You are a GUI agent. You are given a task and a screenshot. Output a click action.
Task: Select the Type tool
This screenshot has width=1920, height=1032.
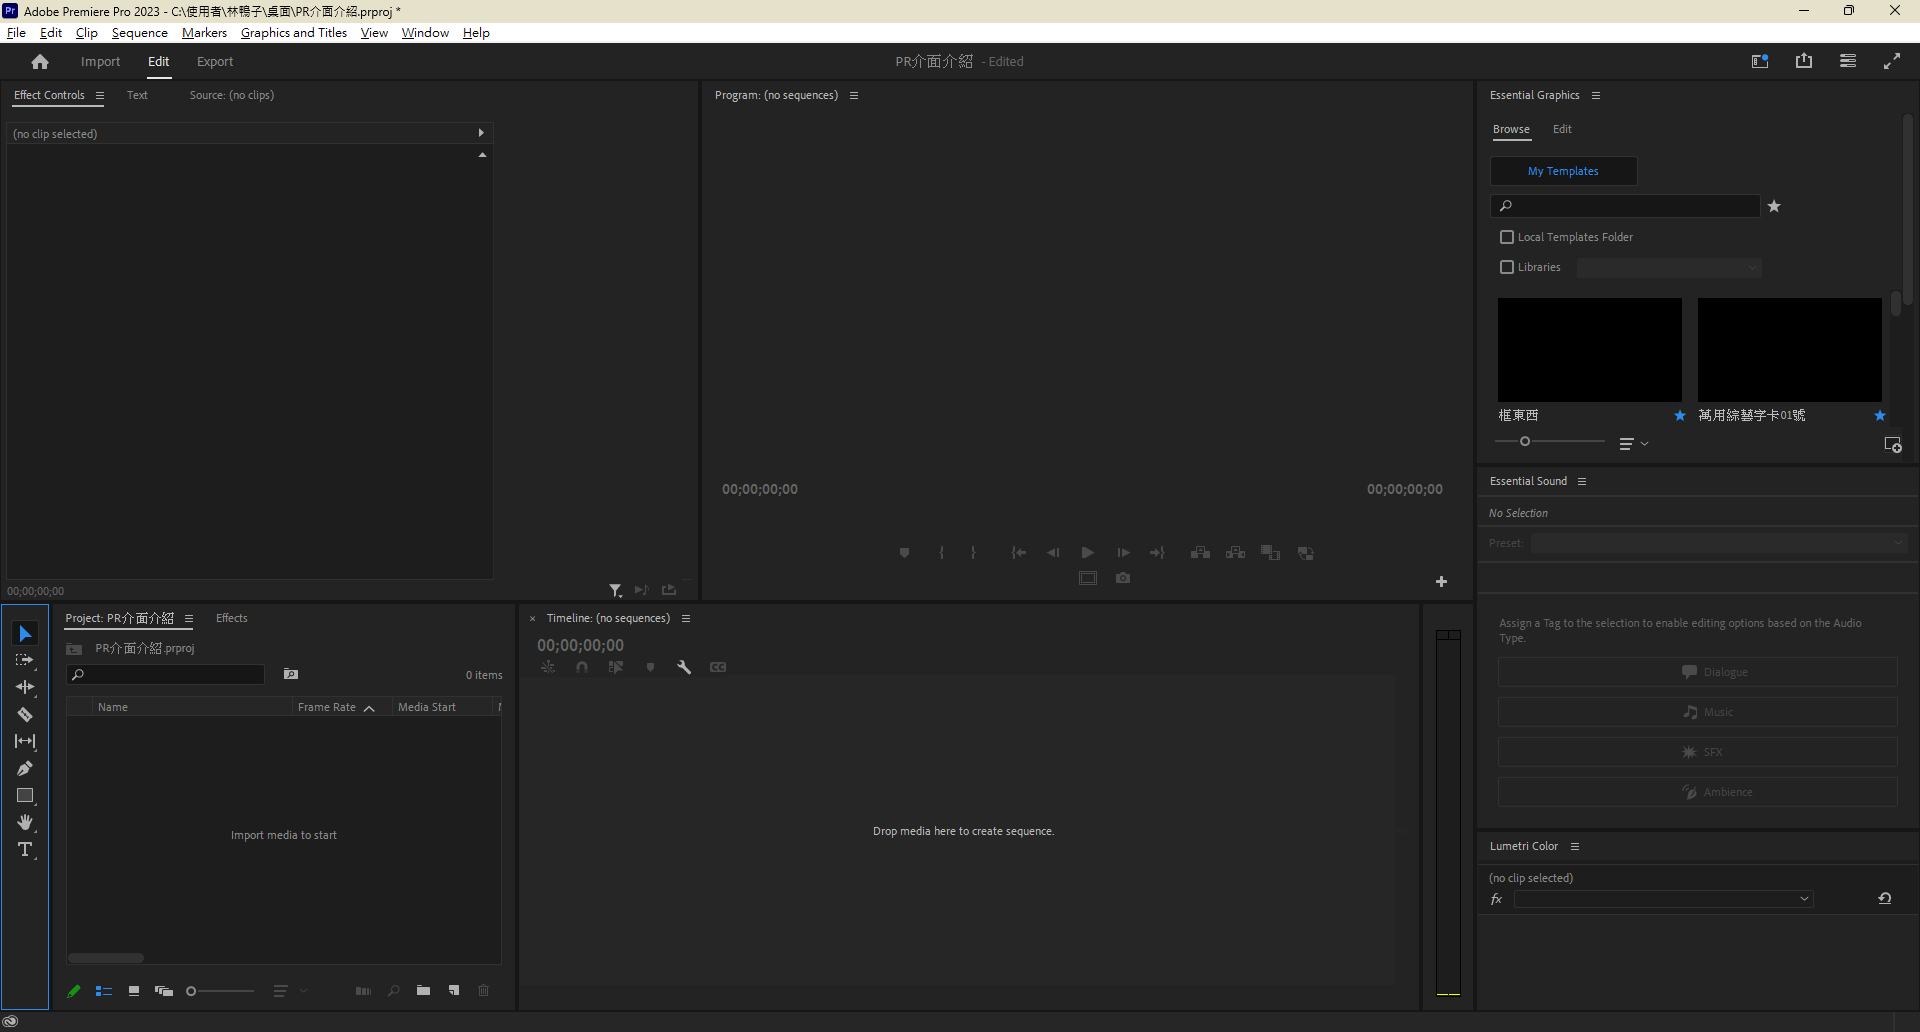tap(25, 850)
